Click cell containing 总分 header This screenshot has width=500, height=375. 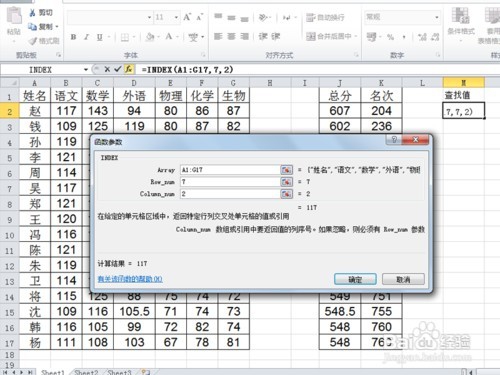340,96
